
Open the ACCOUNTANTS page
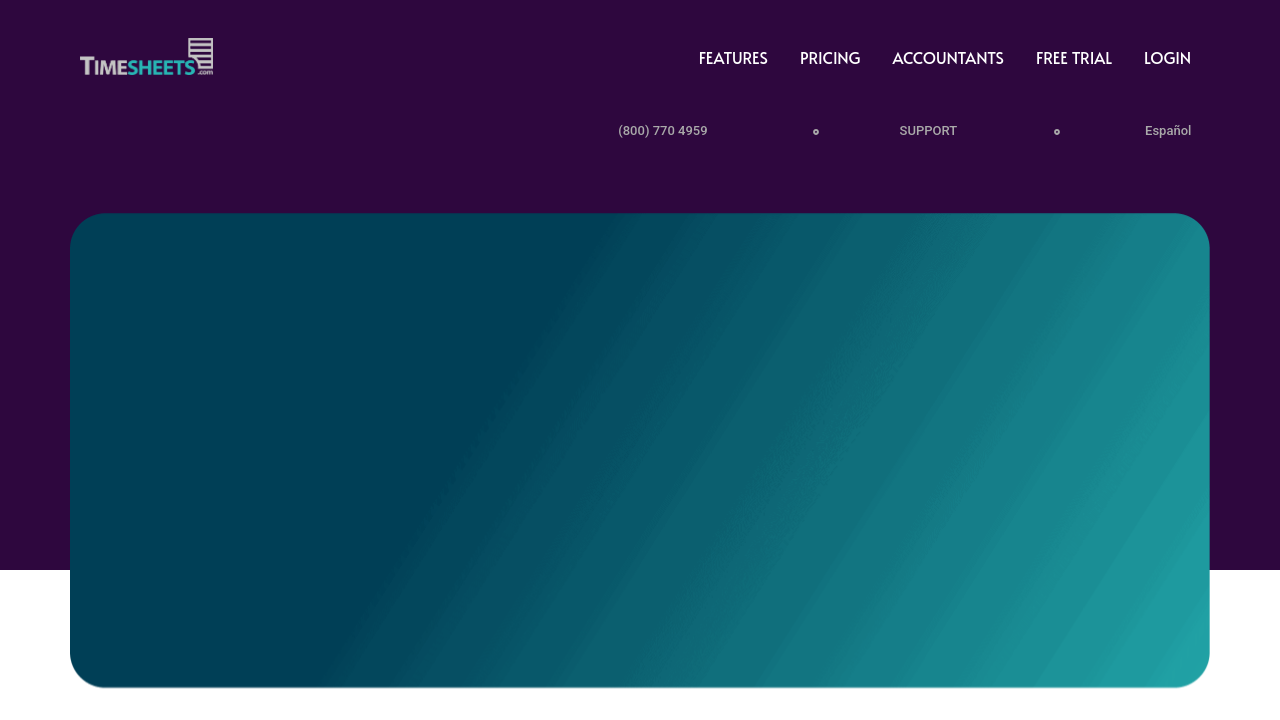(x=947, y=58)
